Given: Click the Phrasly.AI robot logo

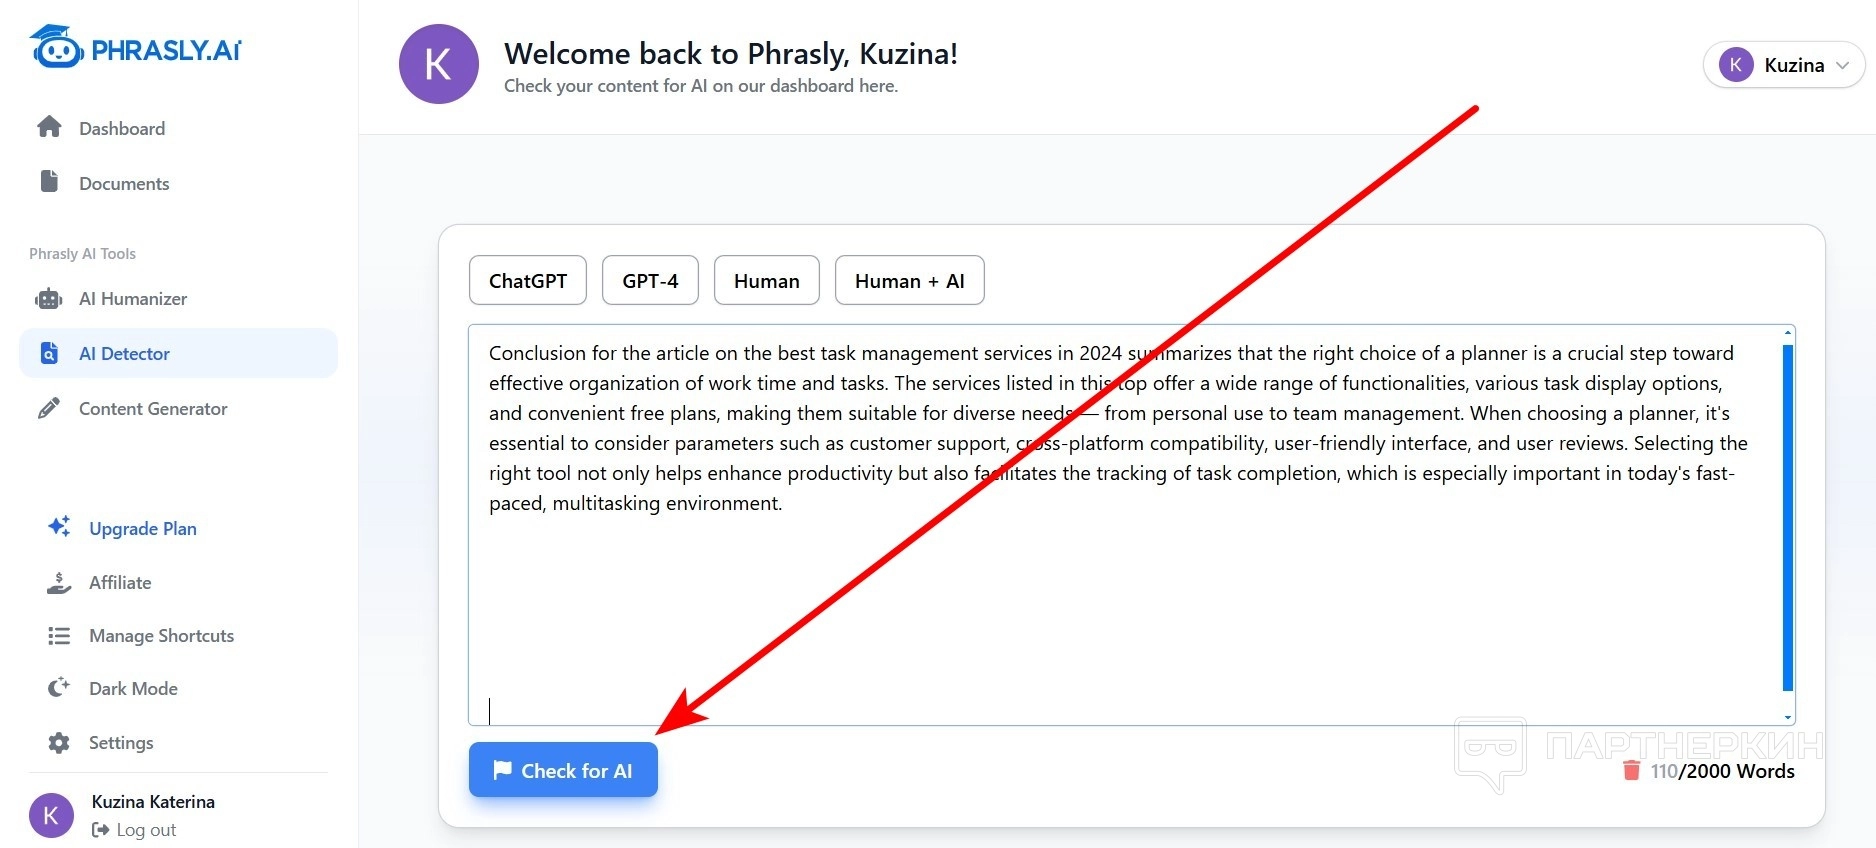Looking at the screenshot, I should [x=56, y=47].
